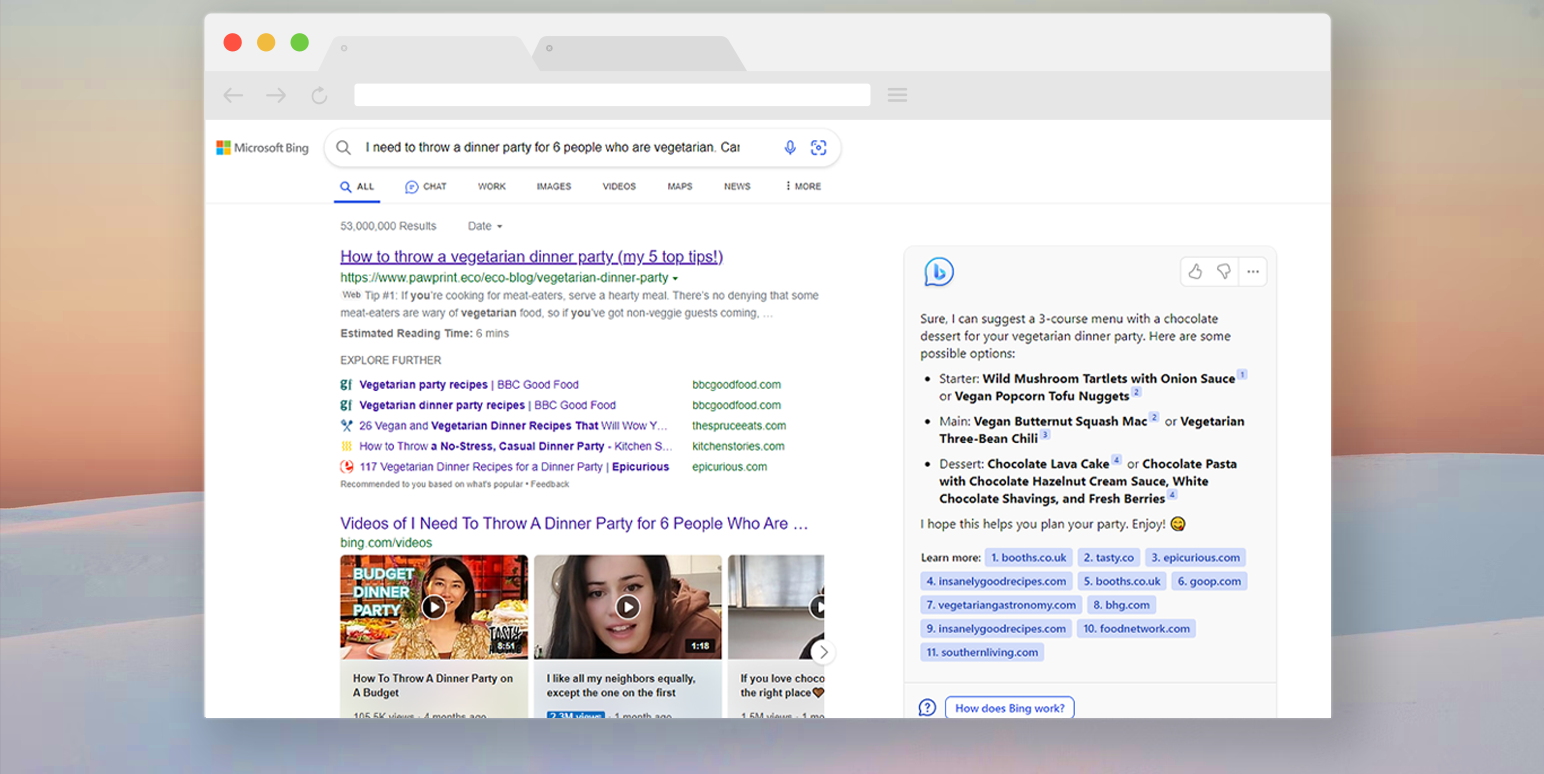Click the kitchenstories.com domain text
This screenshot has width=1544, height=774.
[x=738, y=446]
